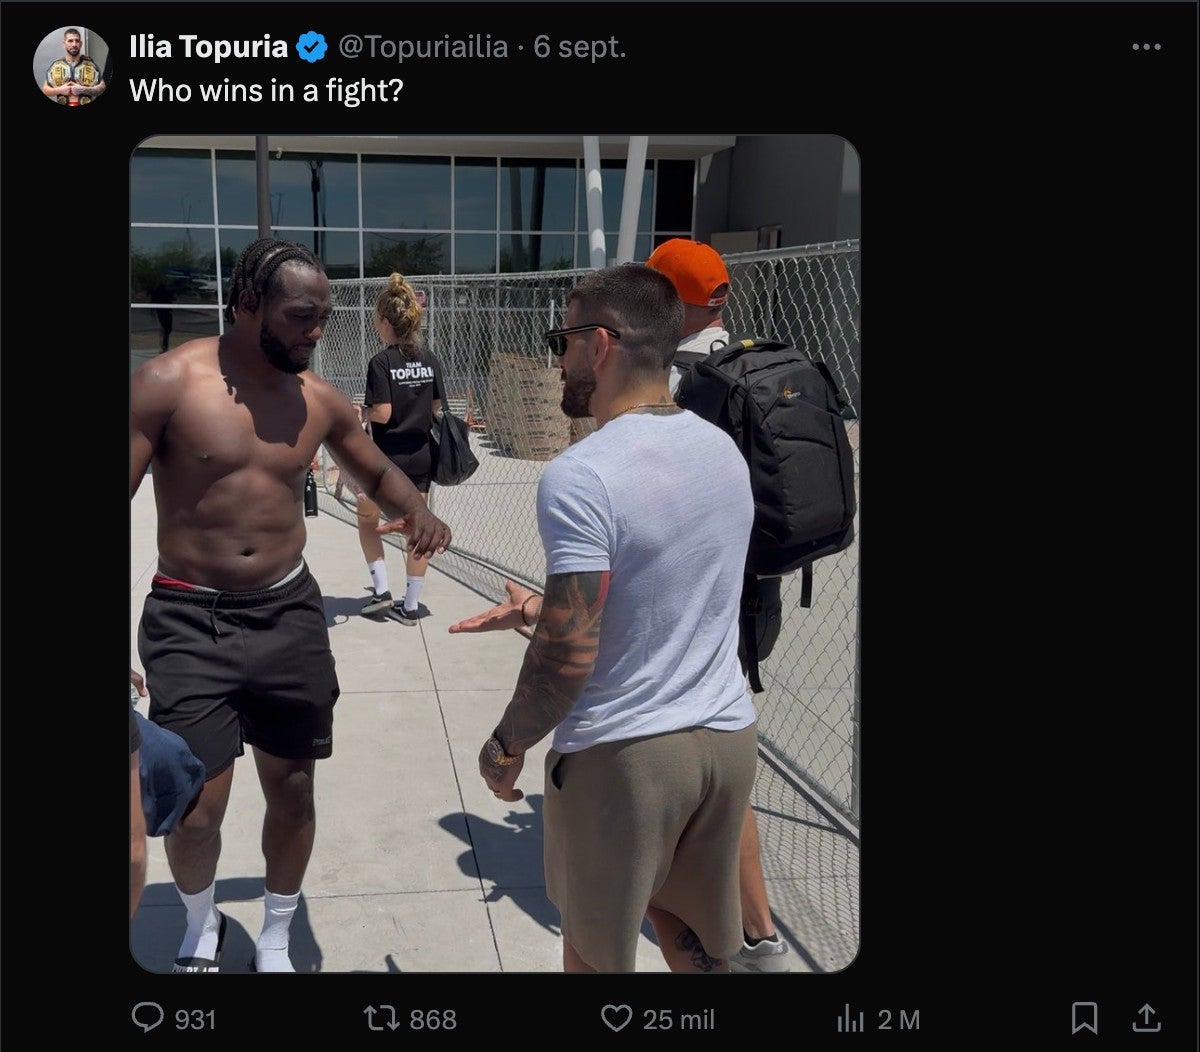Open the share tweet menu
The height and width of the screenshot is (1052, 1200).
[x=1145, y=1018]
